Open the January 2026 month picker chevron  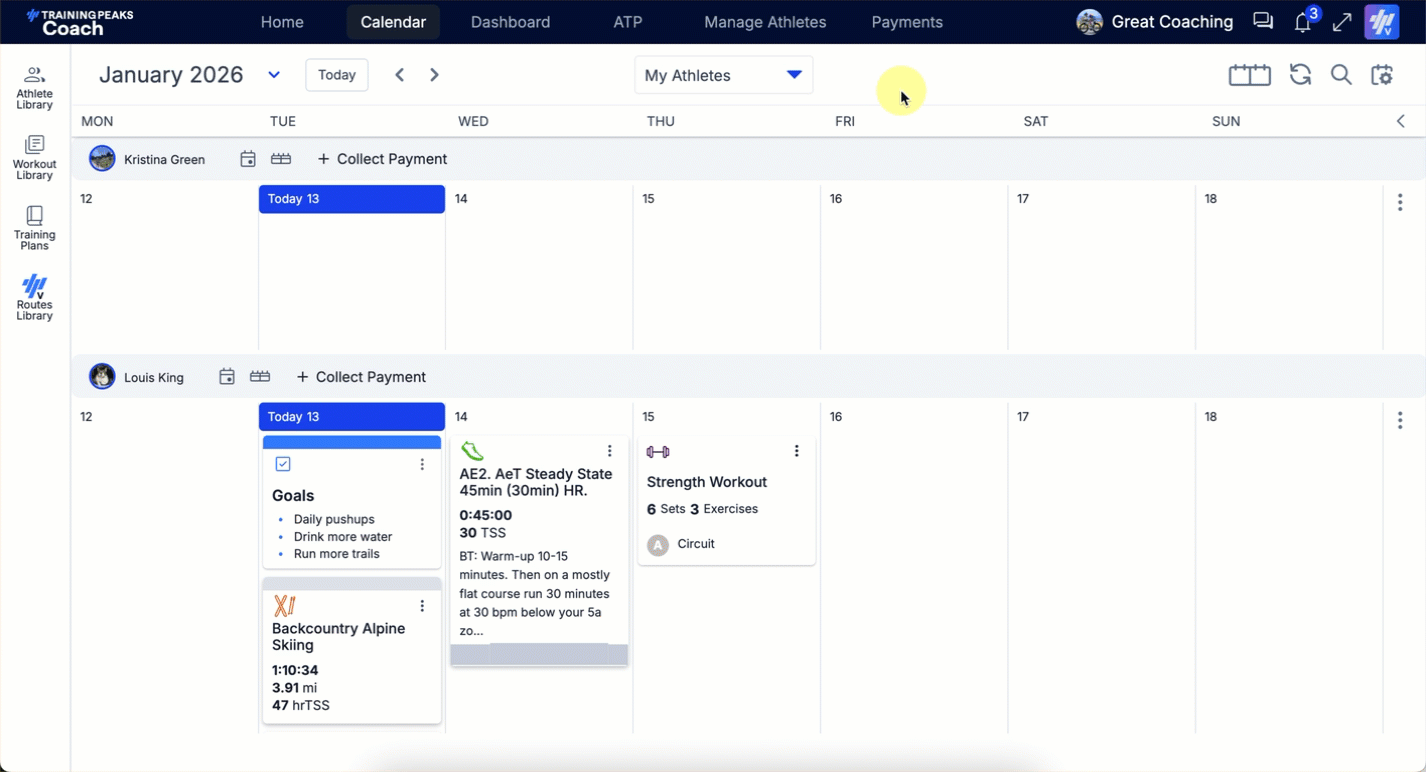274,75
